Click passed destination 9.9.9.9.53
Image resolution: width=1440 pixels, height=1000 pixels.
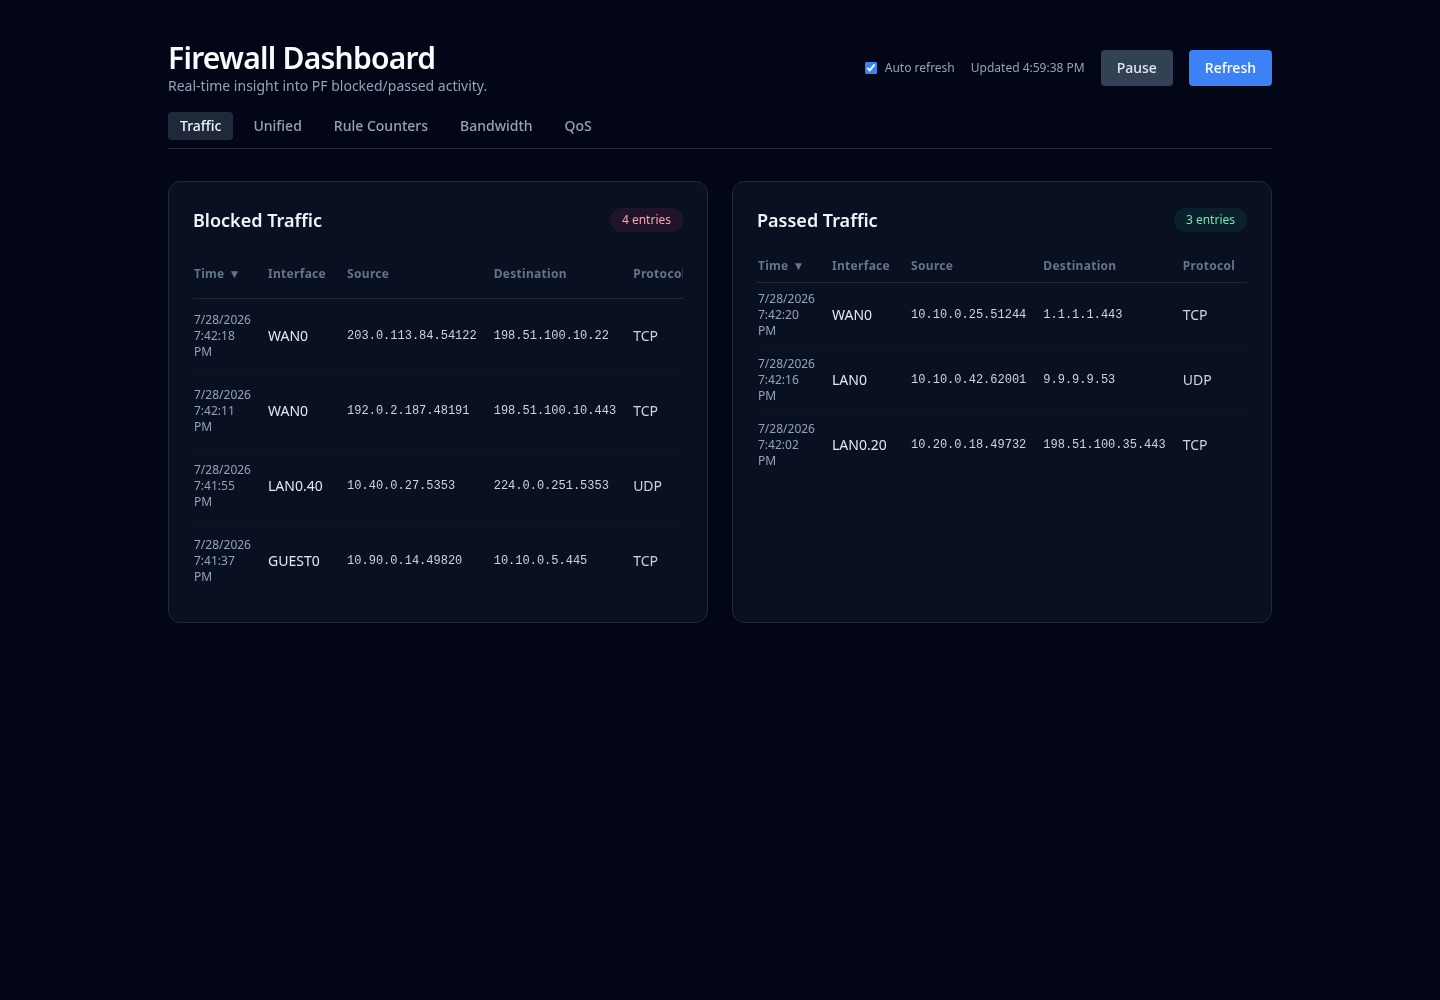pyautogui.click(x=1079, y=380)
